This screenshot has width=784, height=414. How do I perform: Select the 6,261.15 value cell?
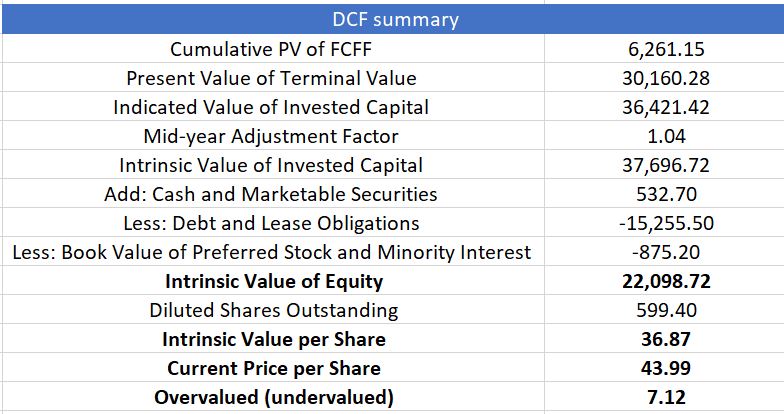[666, 49]
